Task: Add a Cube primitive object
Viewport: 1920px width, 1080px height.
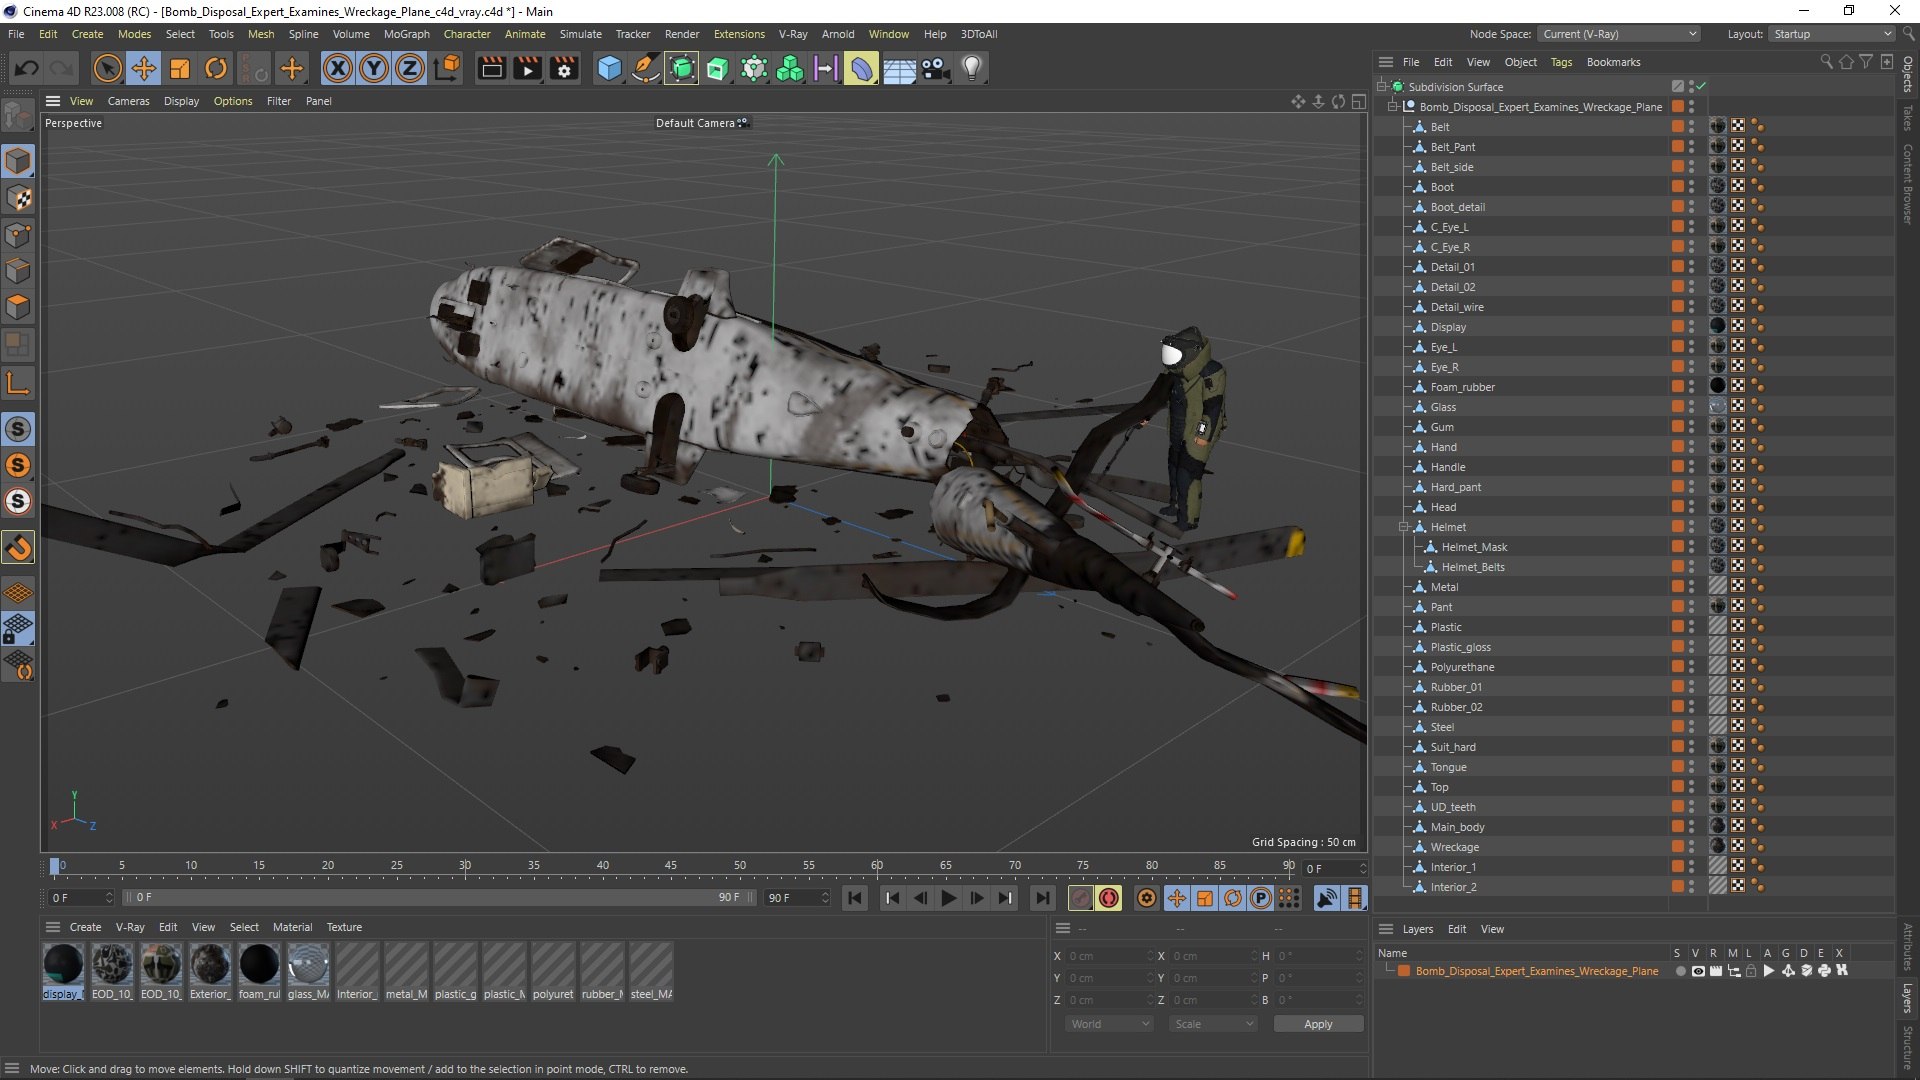Action: pyautogui.click(x=609, y=68)
